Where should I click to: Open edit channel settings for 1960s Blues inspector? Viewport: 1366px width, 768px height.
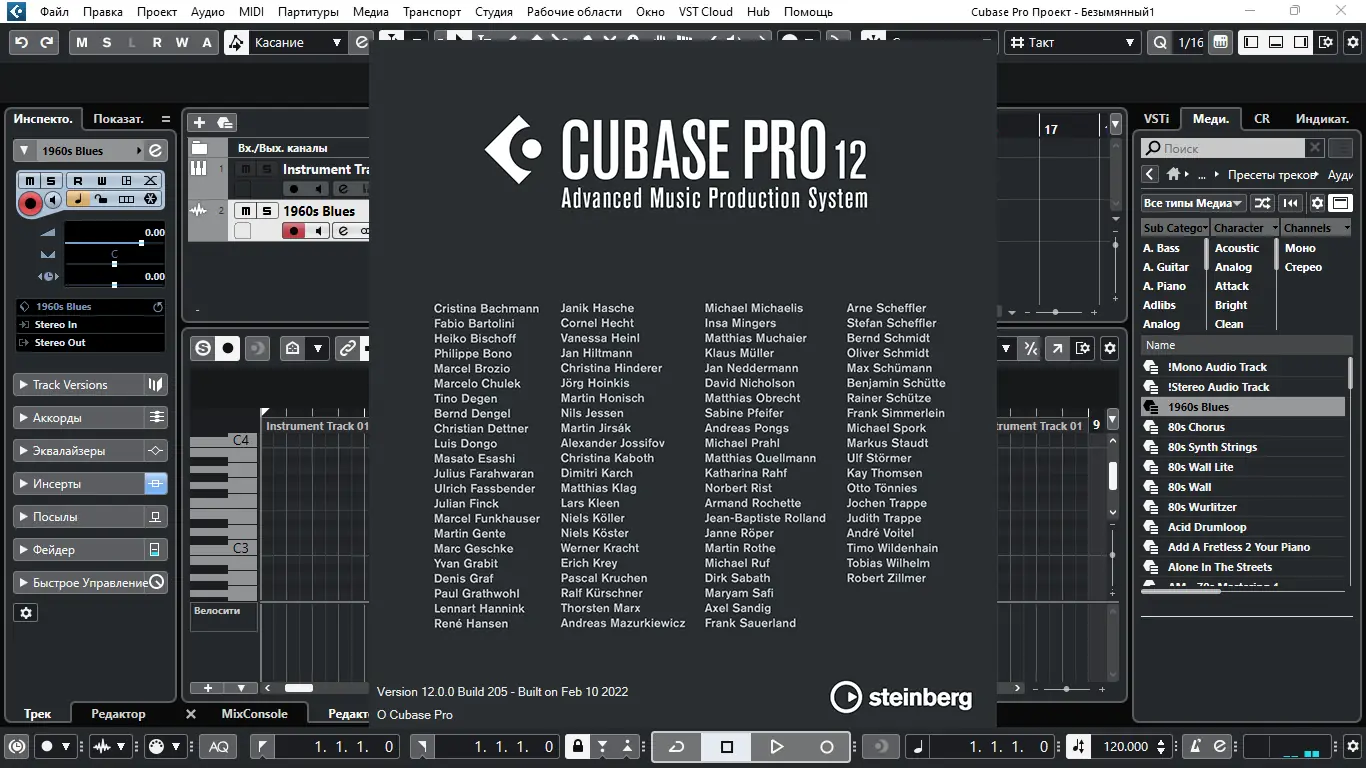tap(156, 151)
